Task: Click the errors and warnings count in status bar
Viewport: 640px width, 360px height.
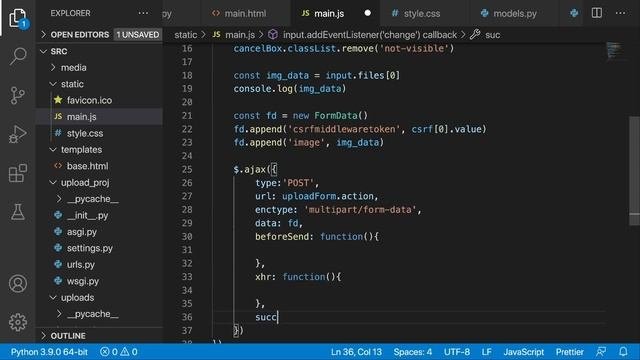Action: pos(119,352)
